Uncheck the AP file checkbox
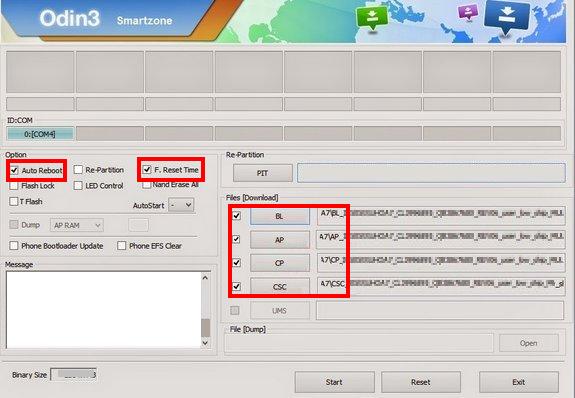 click(x=237, y=240)
